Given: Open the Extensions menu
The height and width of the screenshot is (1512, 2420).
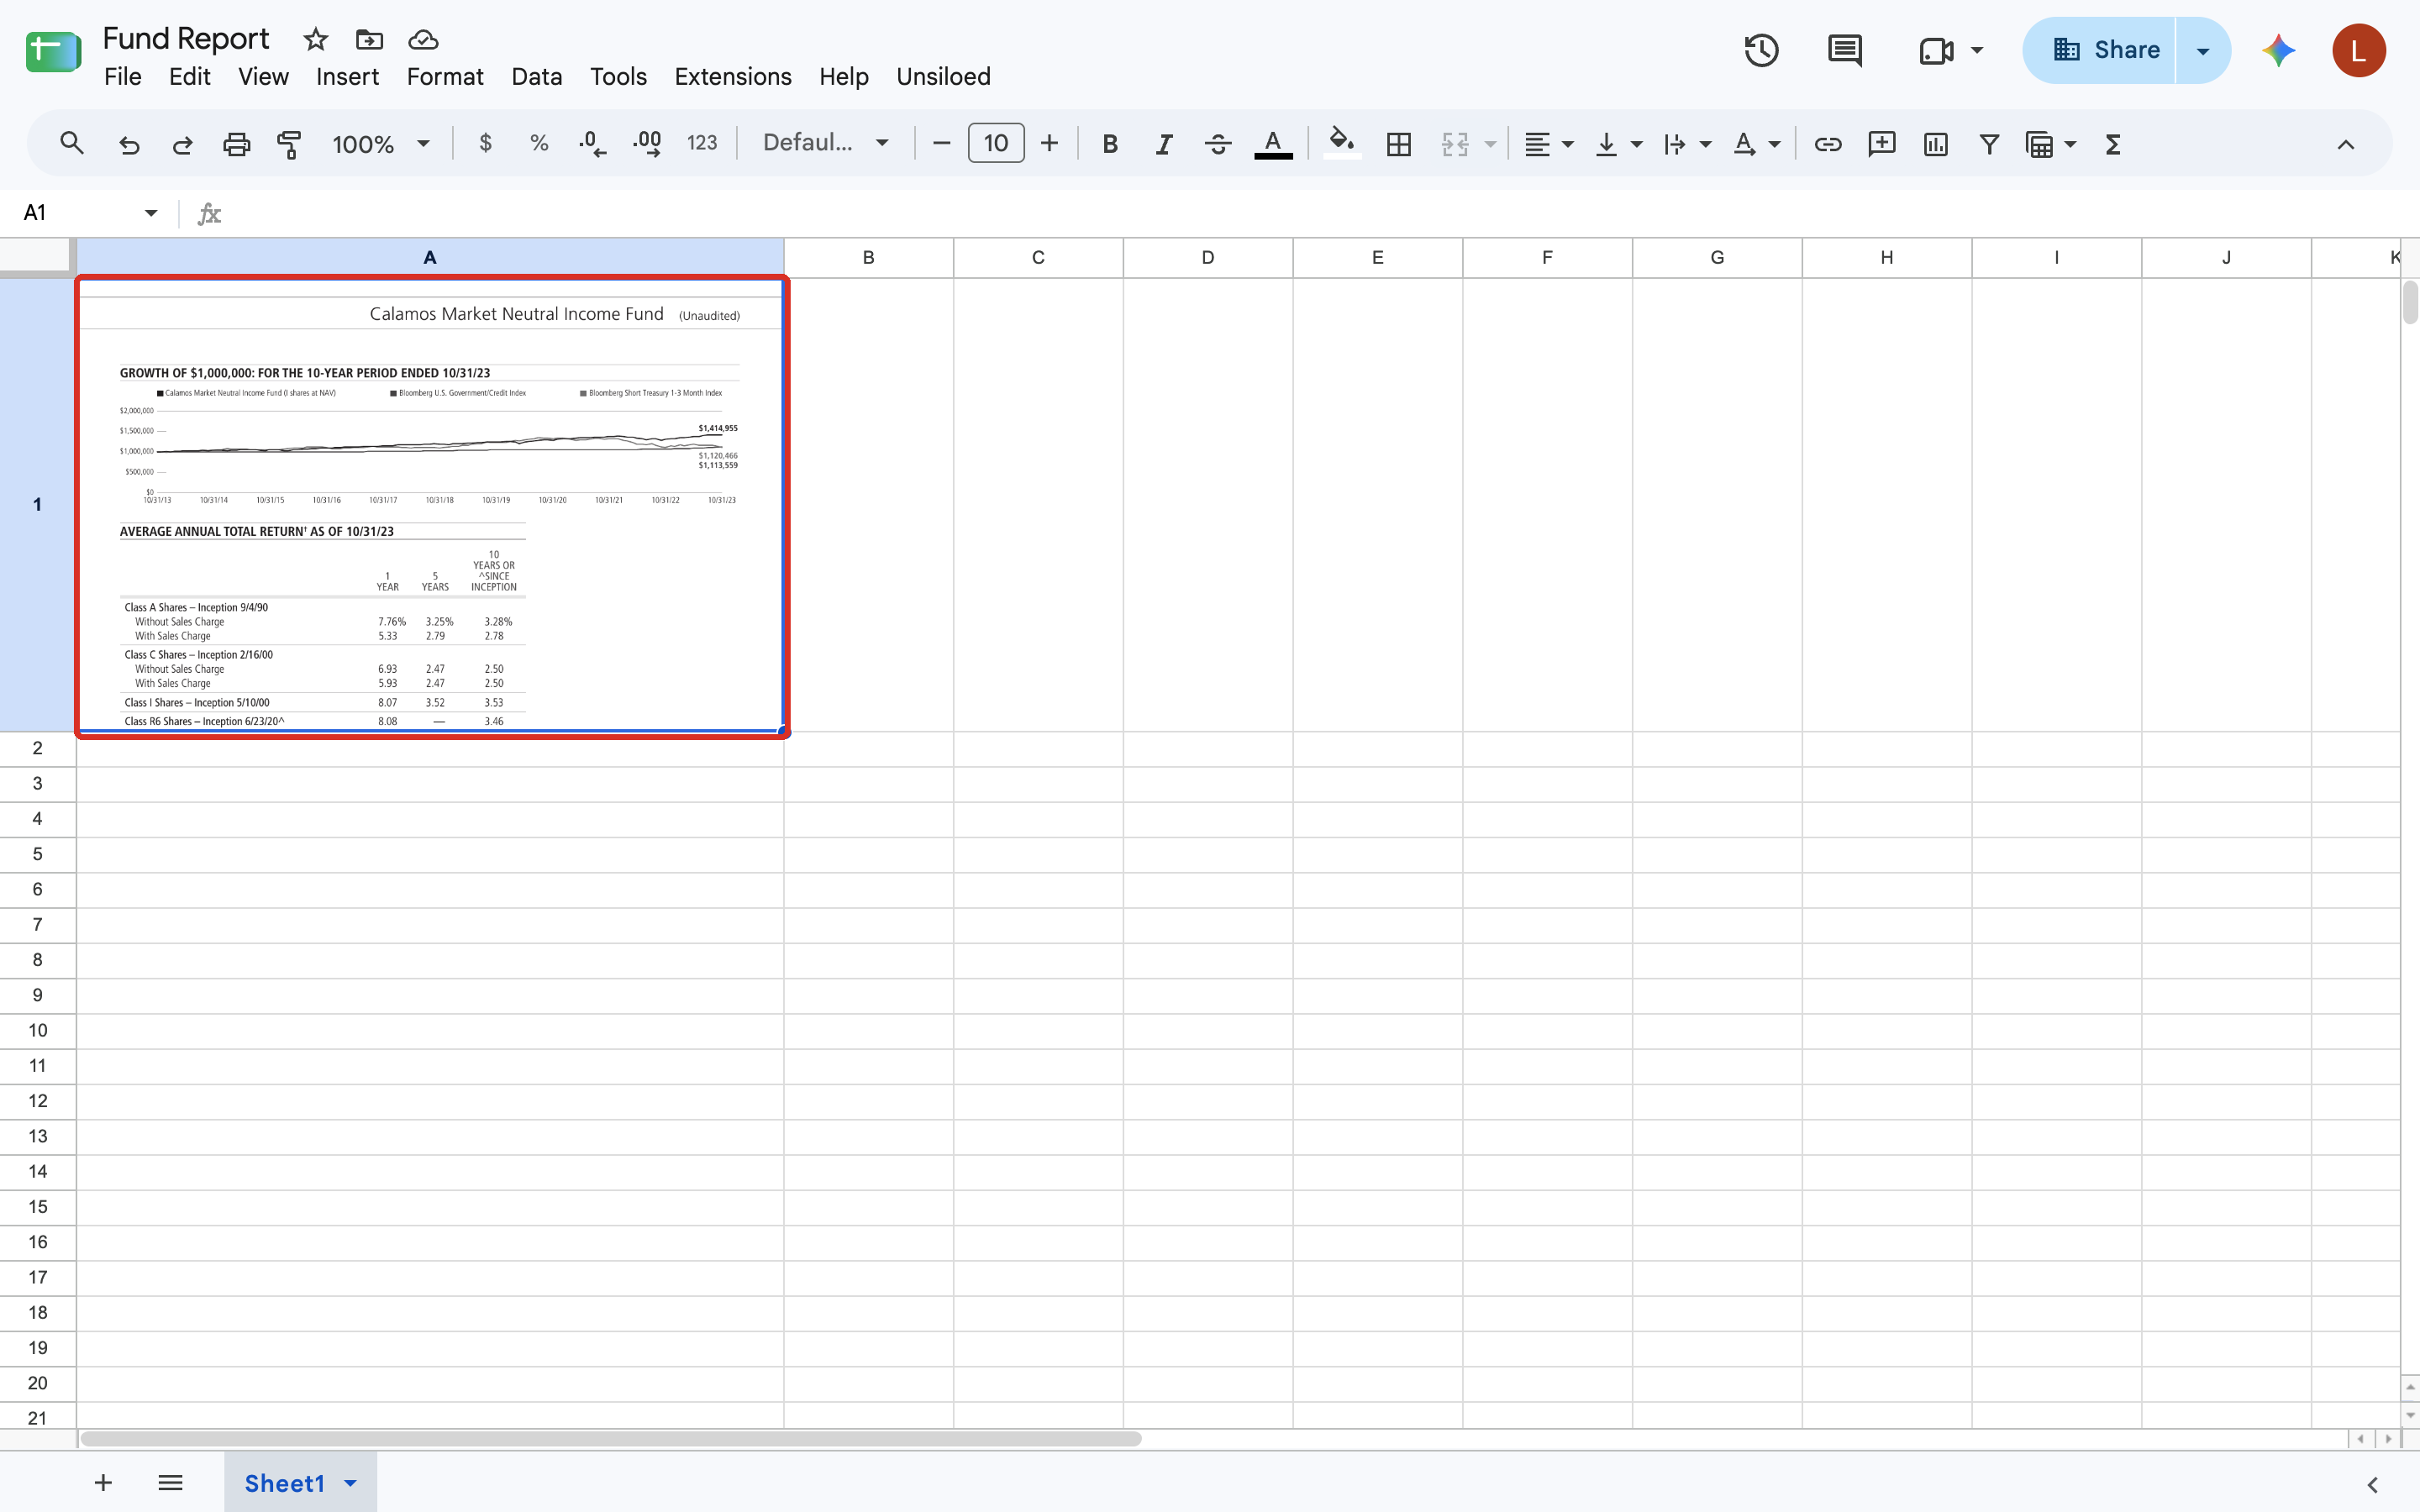Looking at the screenshot, I should pyautogui.click(x=733, y=77).
